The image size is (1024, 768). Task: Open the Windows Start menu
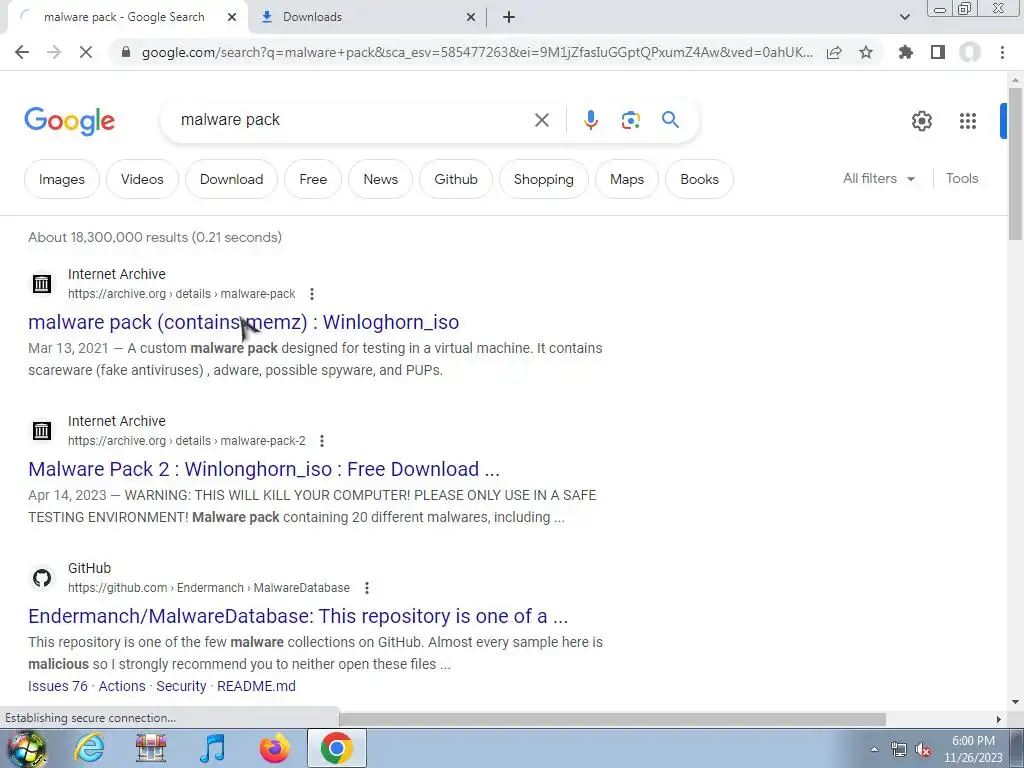pyautogui.click(x=26, y=748)
